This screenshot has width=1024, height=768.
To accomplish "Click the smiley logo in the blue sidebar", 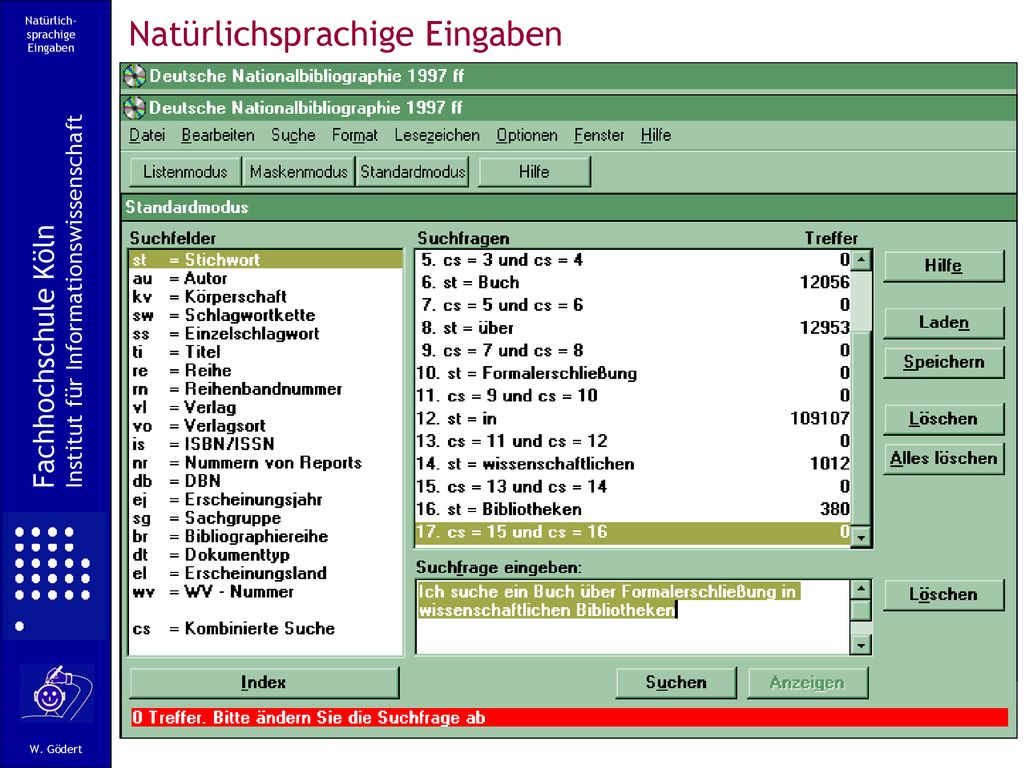I will tap(56, 693).
